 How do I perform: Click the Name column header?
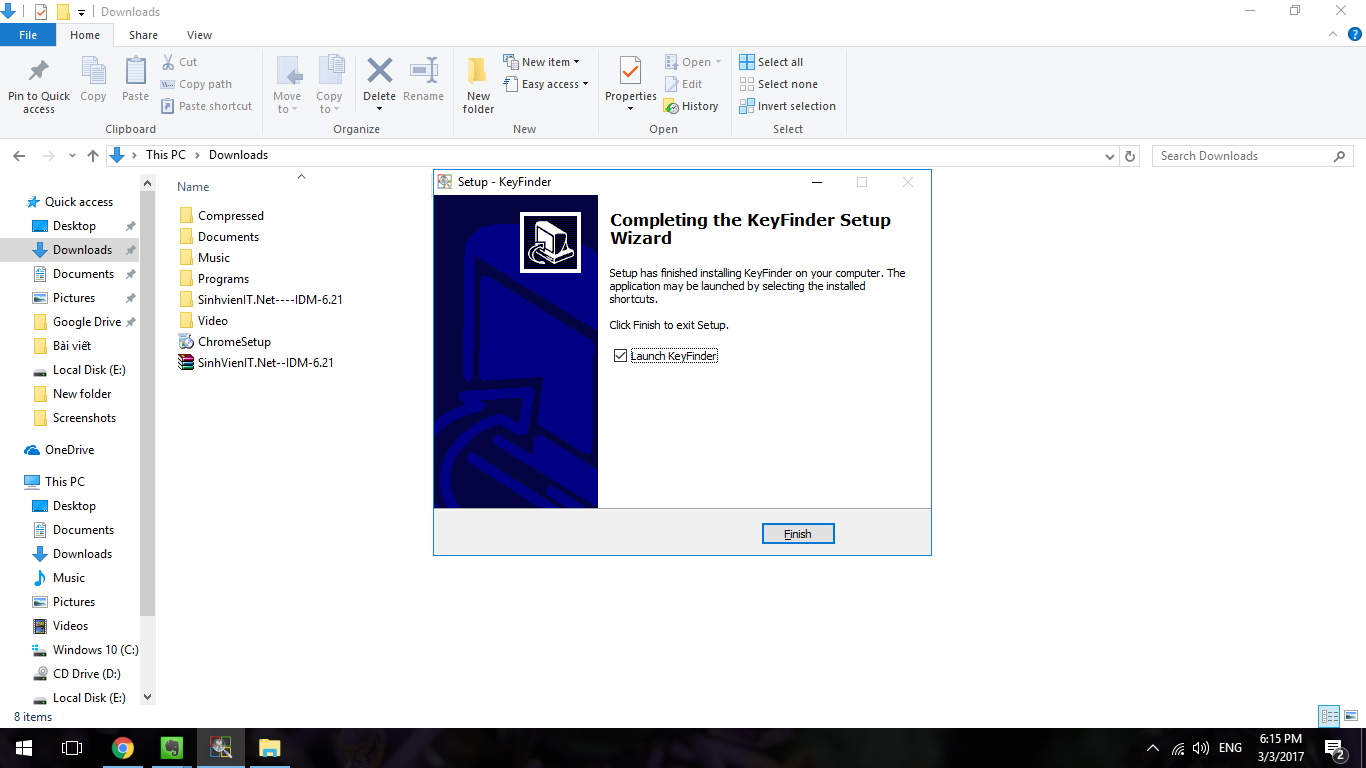194,187
